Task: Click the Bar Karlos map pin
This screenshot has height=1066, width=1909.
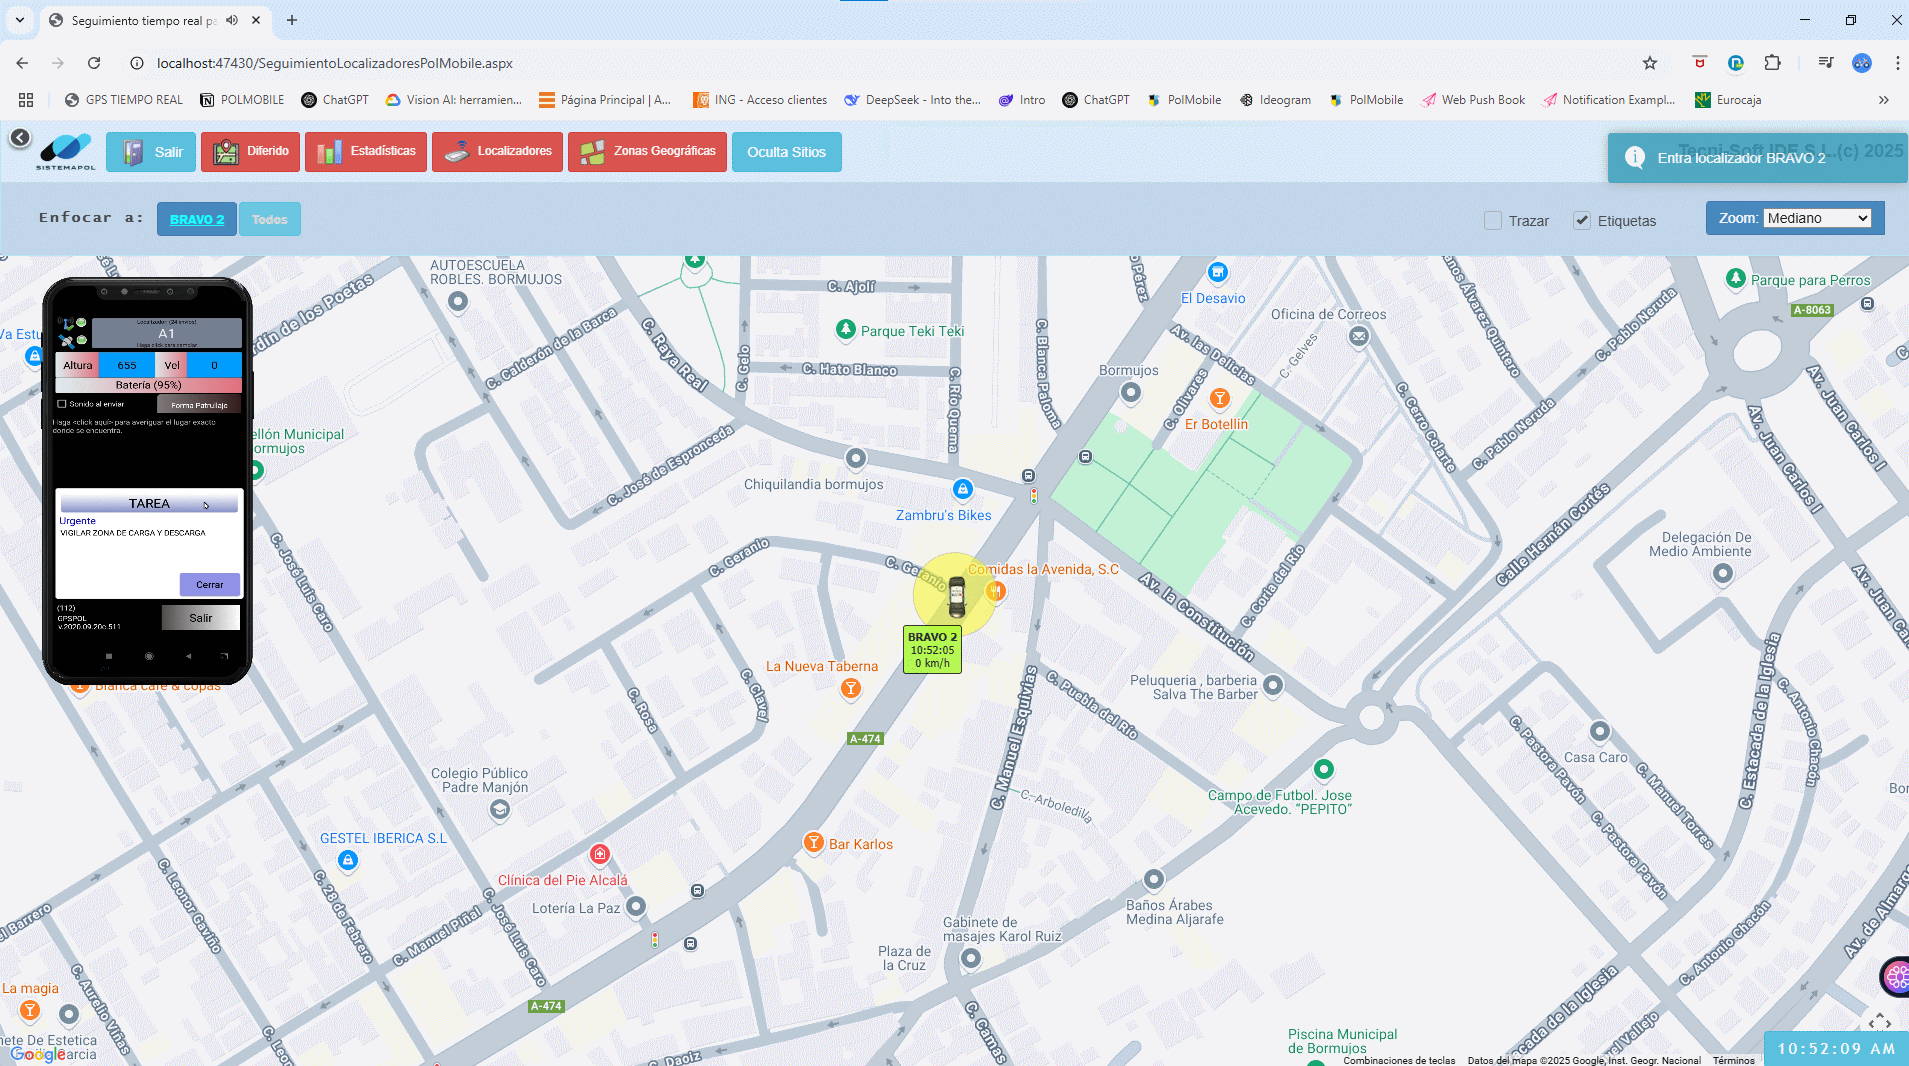Action: pos(813,843)
